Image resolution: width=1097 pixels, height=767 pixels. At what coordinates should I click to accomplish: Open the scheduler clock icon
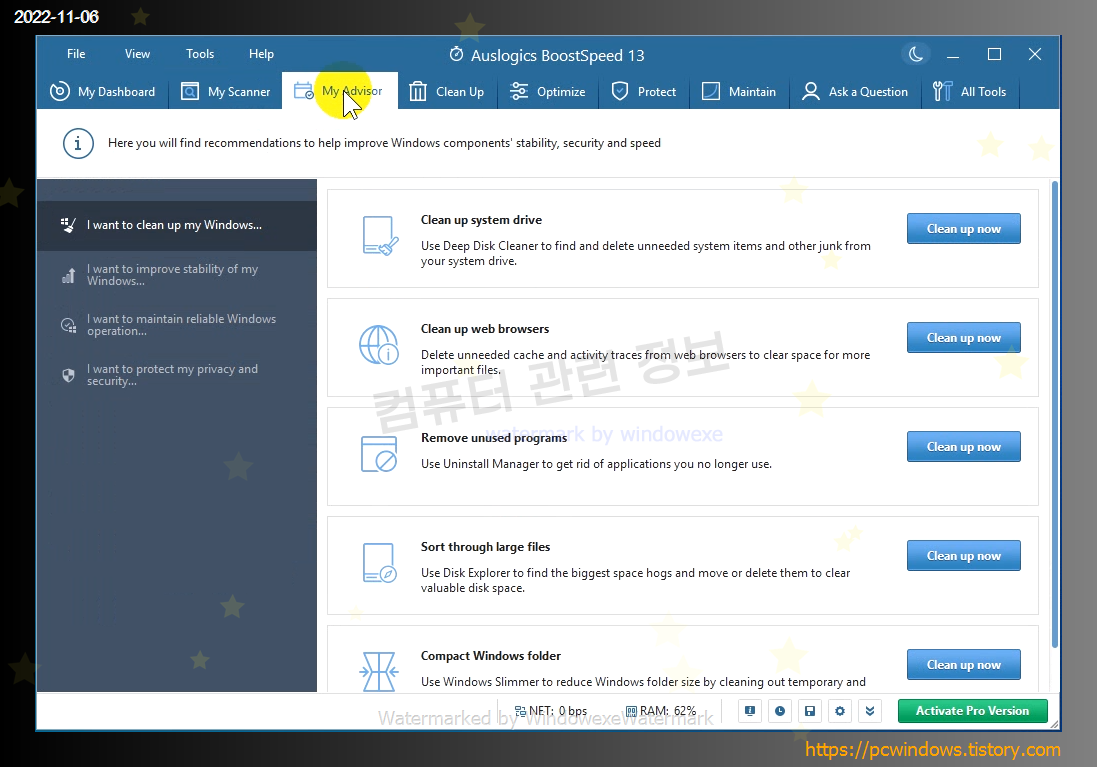point(780,711)
